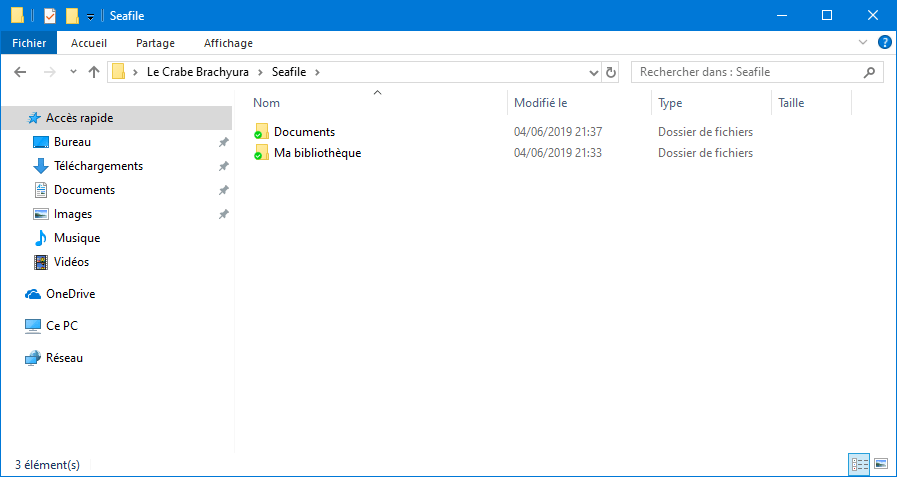Switch to details view in status bar
Viewport: 897px width, 477px height.
(x=860, y=464)
